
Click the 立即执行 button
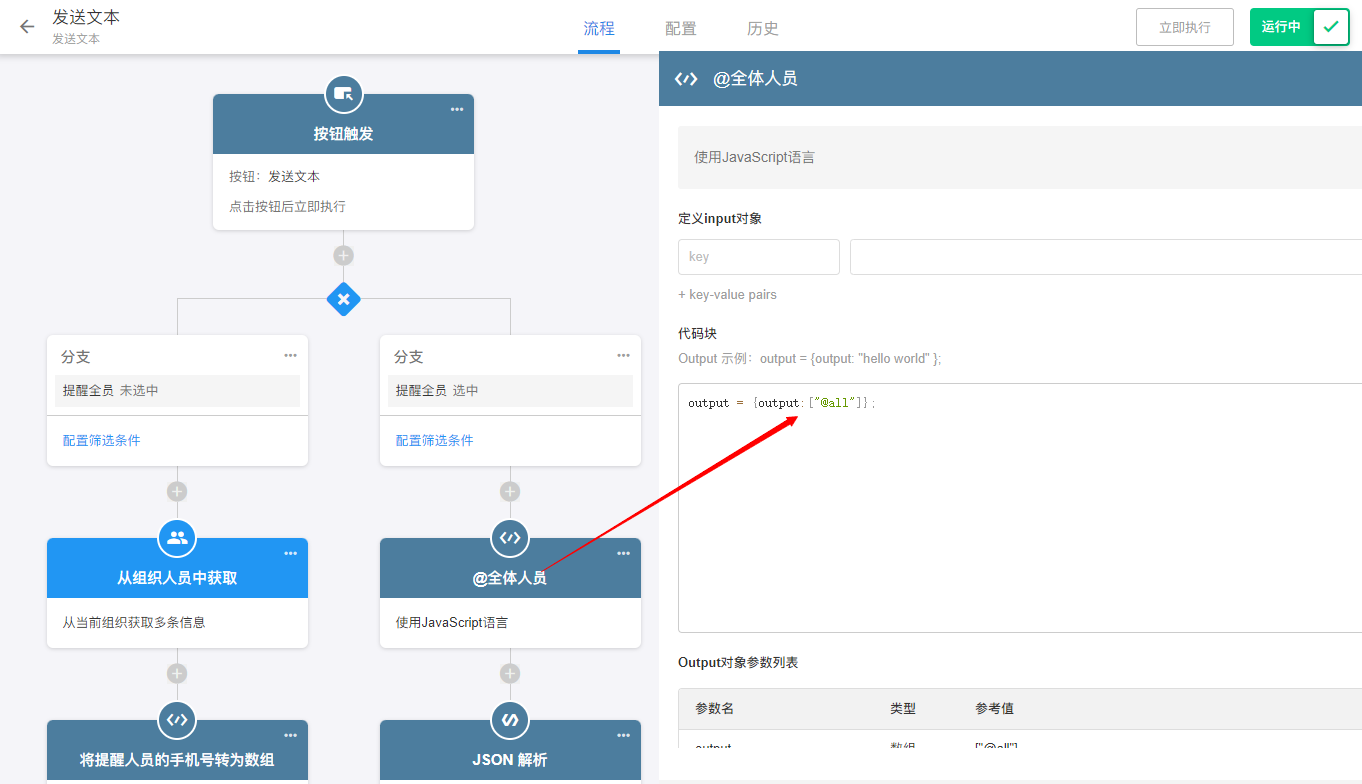click(1184, 27)
